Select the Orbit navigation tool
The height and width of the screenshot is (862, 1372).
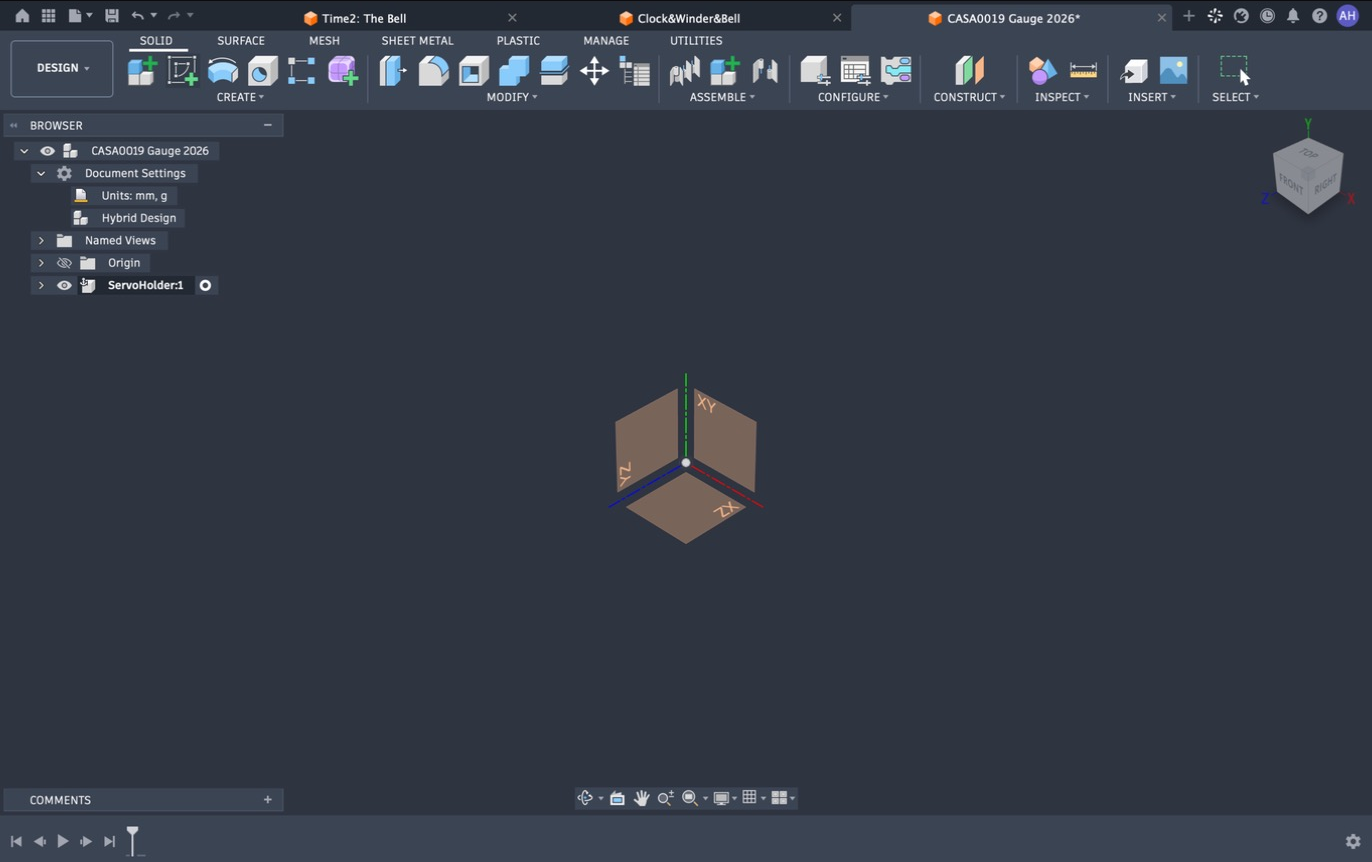click(586, 798)
